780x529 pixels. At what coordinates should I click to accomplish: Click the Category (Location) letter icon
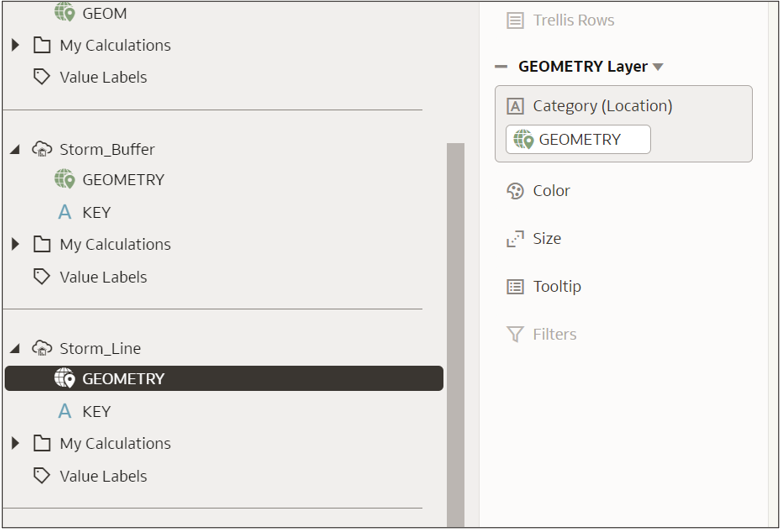[x=515, y=106]
